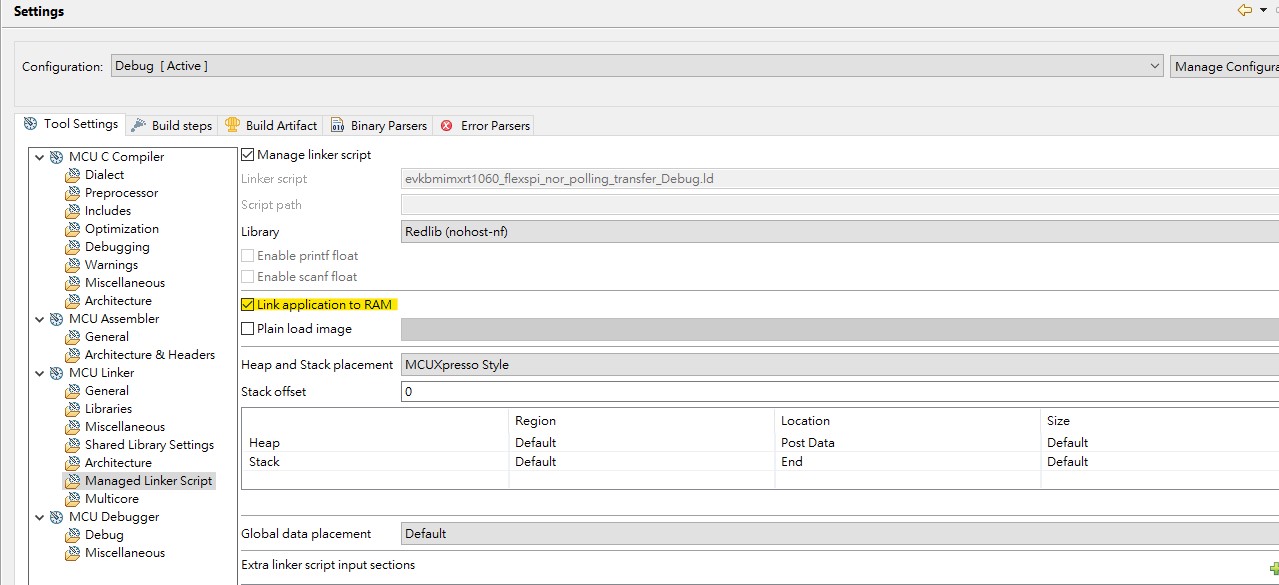Click the trophy icon on Build Artifact tab
This screenshot has height=585, width=1279.
(232, 125)
